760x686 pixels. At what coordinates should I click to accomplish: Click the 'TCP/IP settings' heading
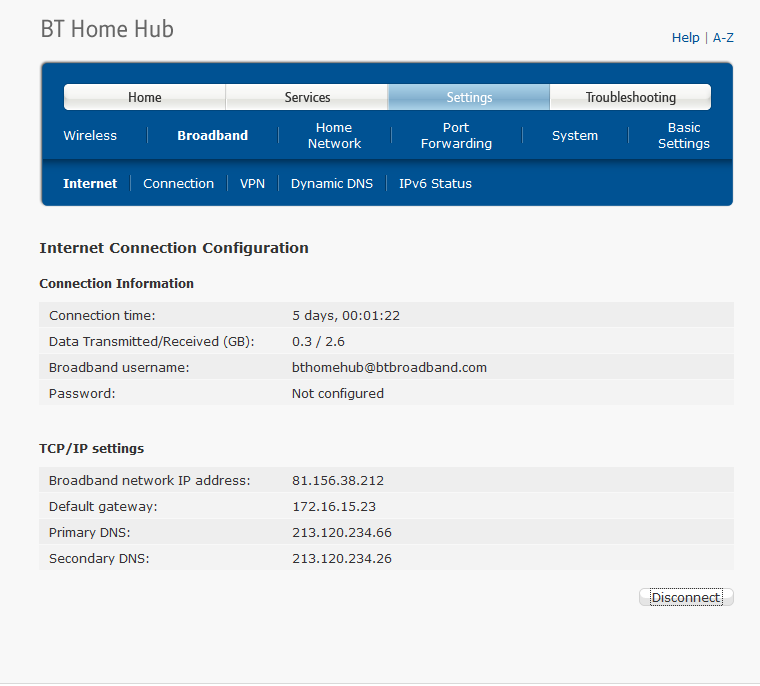click(x=92, y=448)
